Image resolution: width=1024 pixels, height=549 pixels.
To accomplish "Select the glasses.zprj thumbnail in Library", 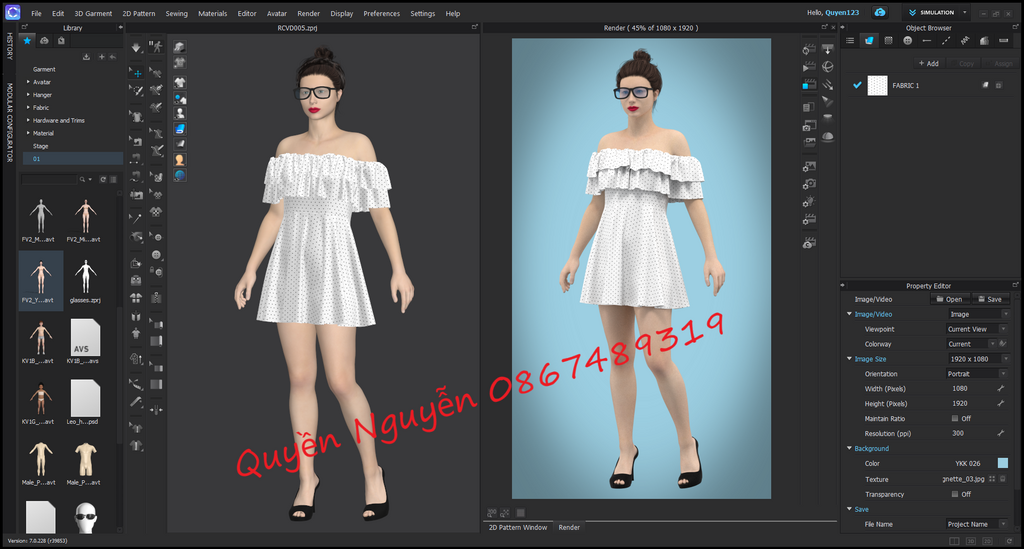I will (x=85, y=275).
